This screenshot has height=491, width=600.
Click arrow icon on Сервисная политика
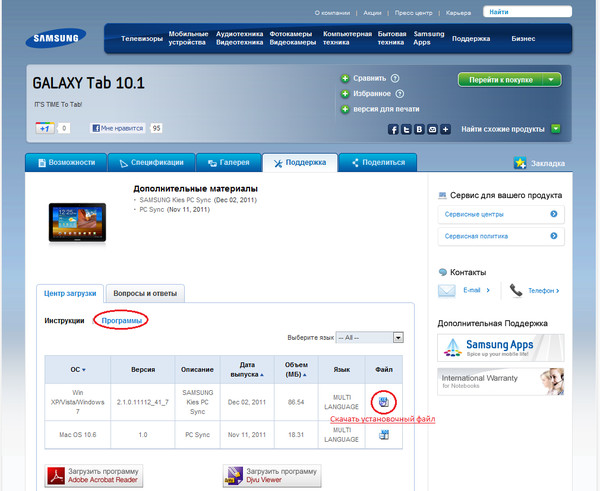click(554, 236)
